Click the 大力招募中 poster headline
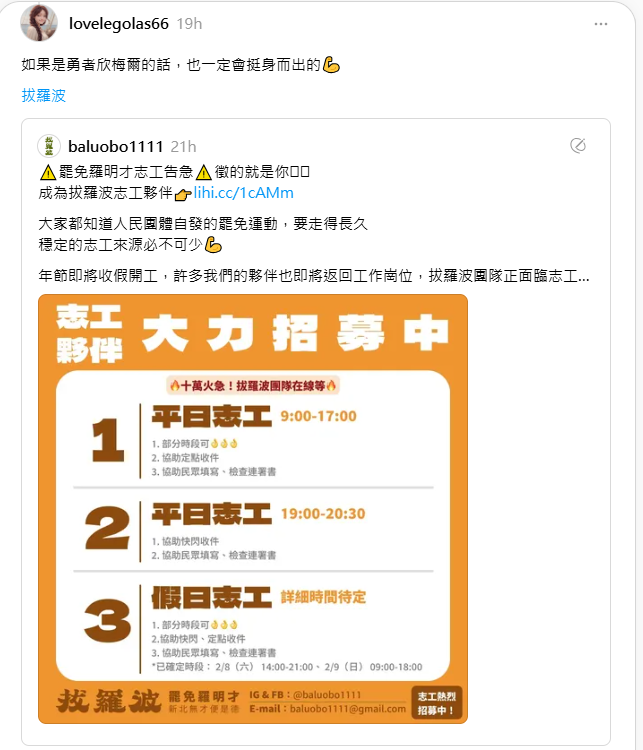The width and height of the screenshot is (643, 750). (x=295, y=332)
